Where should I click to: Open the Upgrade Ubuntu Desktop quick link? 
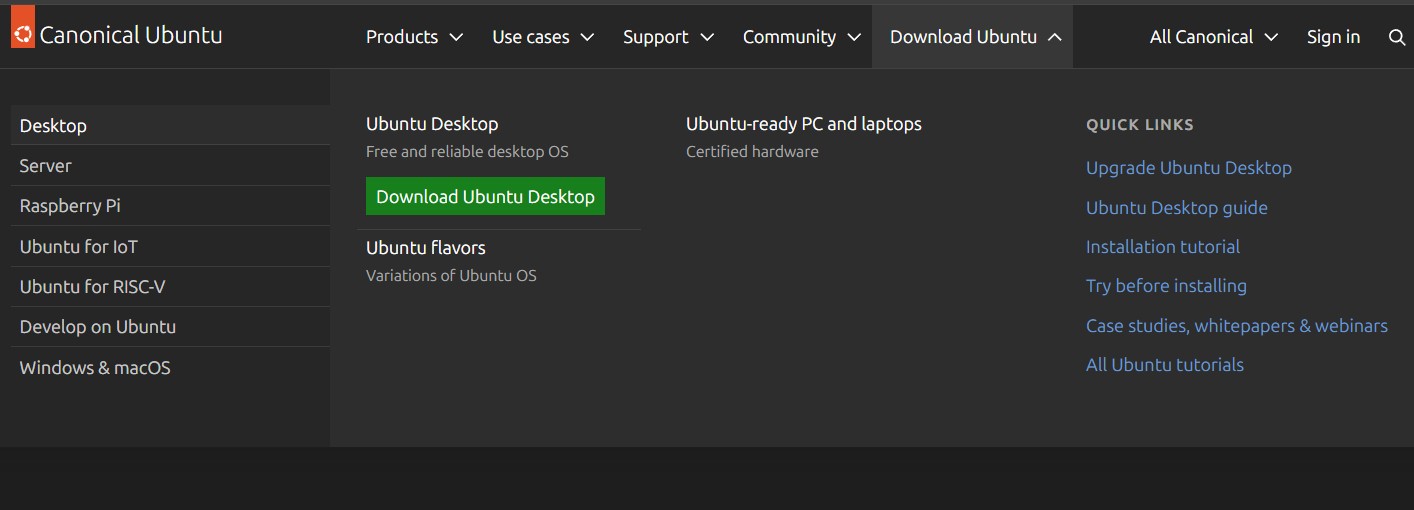(x=1188, y=168)
